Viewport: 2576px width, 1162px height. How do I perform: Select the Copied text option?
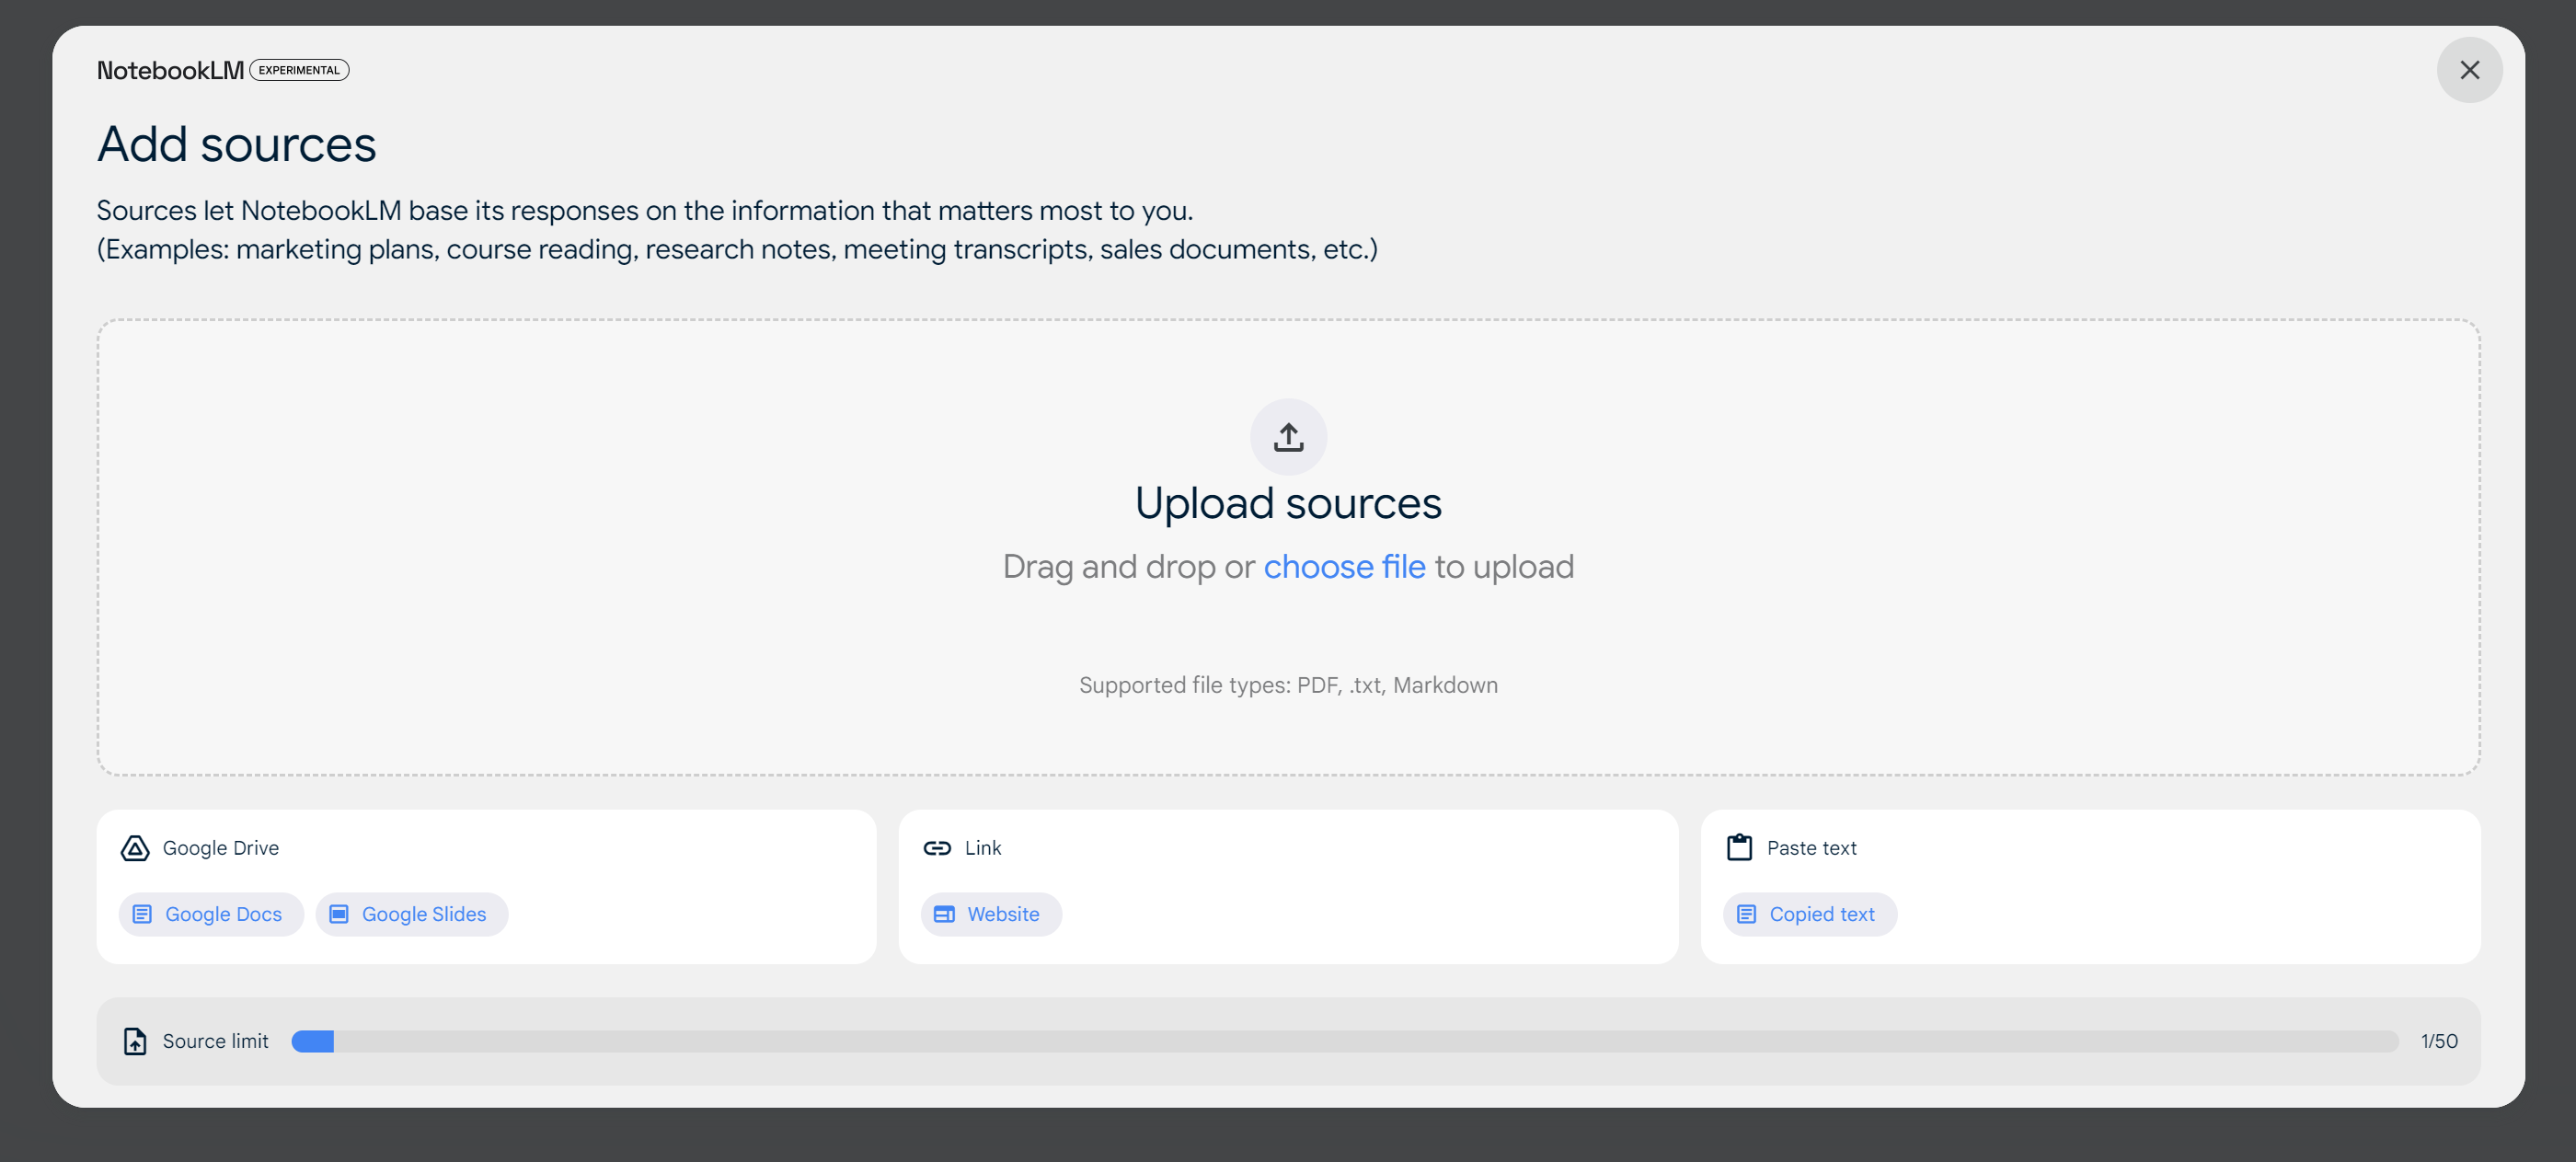1809,913
